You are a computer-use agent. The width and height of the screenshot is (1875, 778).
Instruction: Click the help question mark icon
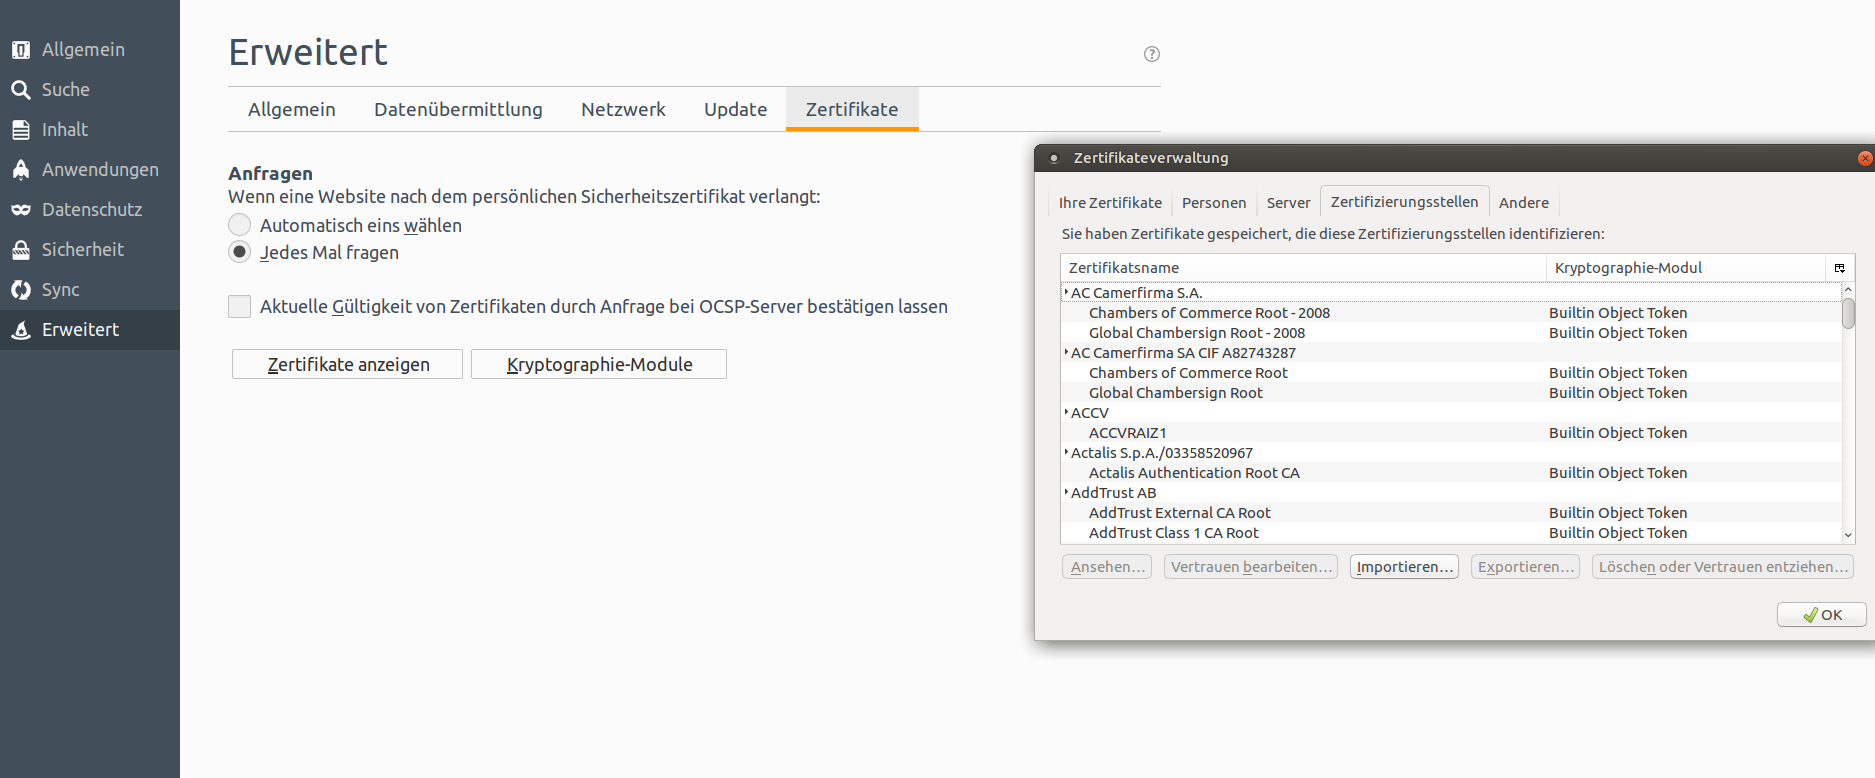[x=1152, y=54]
